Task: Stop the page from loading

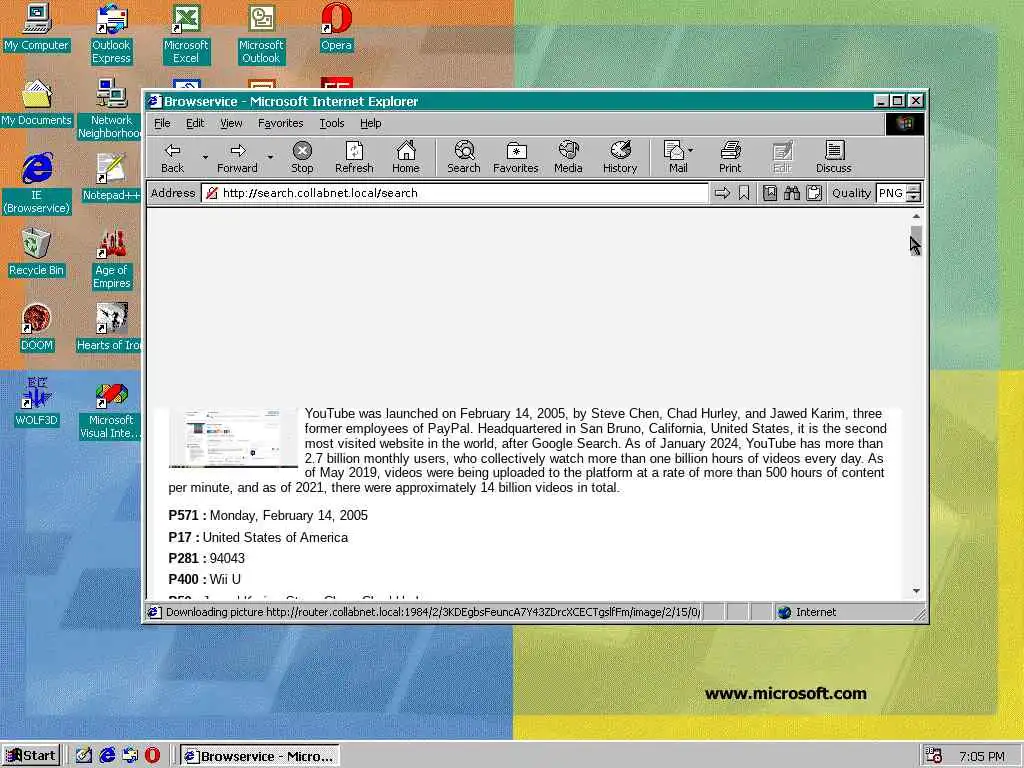Action: click(302, 157)
